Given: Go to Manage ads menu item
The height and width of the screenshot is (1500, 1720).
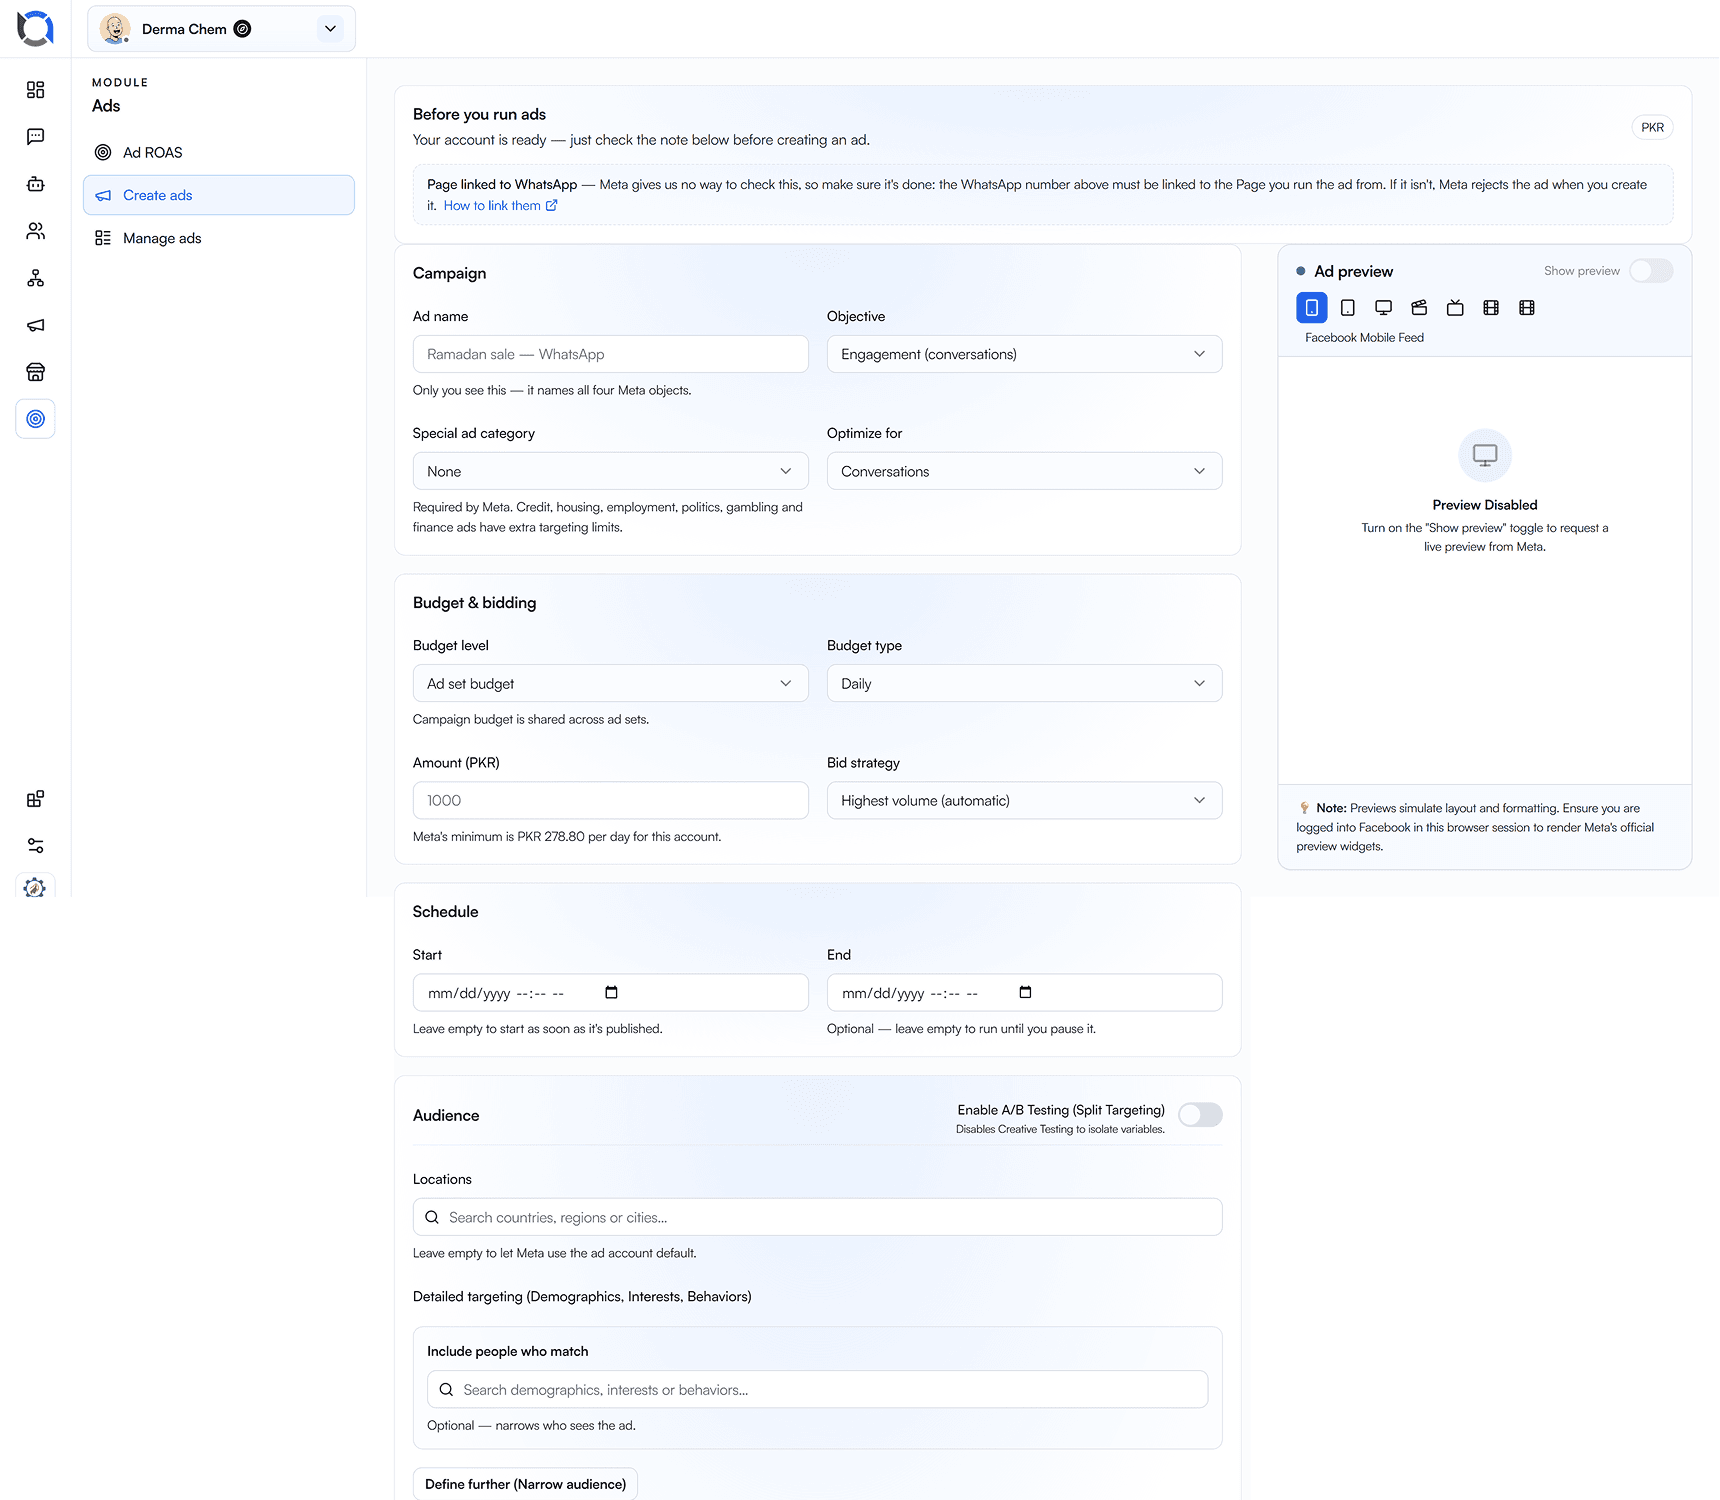Looking at the screenshot, I should tap(219, 238).
